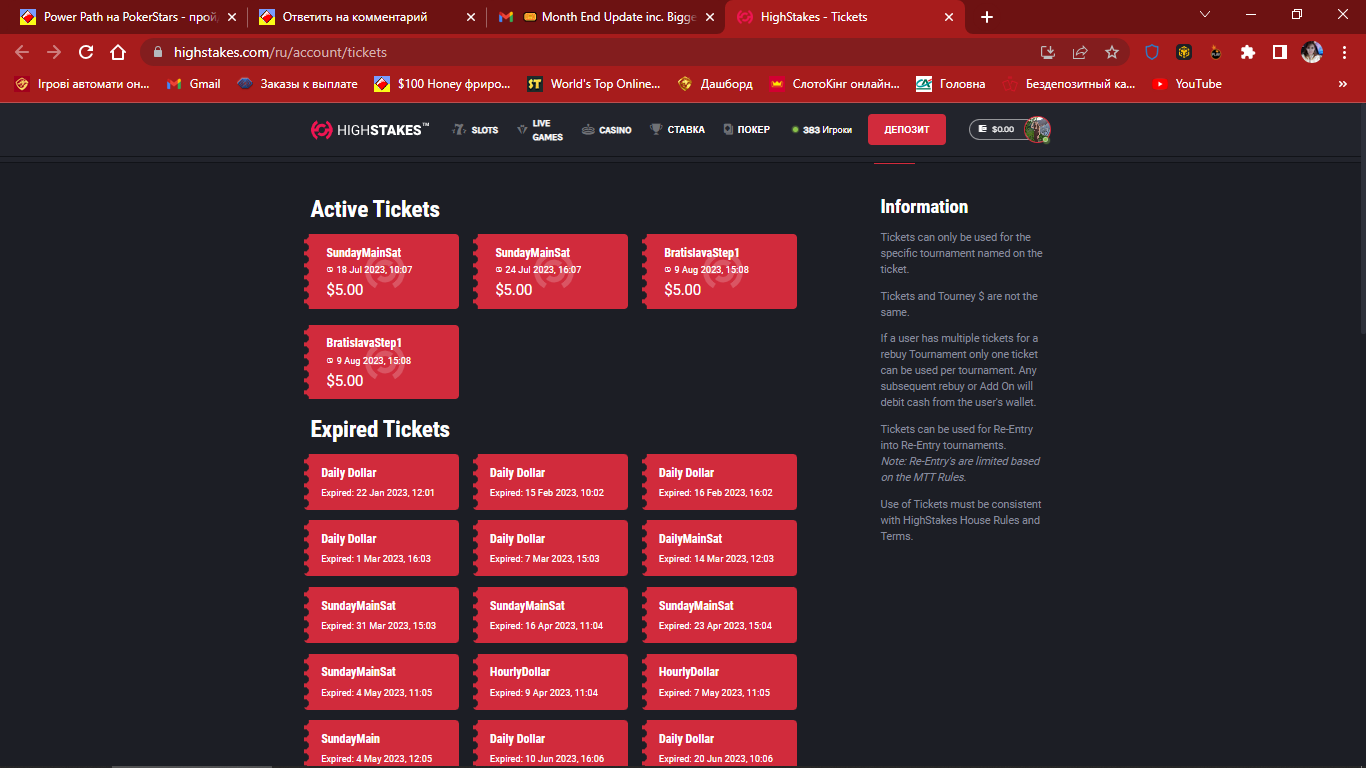
Task: Open Ігрові автомати bookmark
Action: click(82, 84)
